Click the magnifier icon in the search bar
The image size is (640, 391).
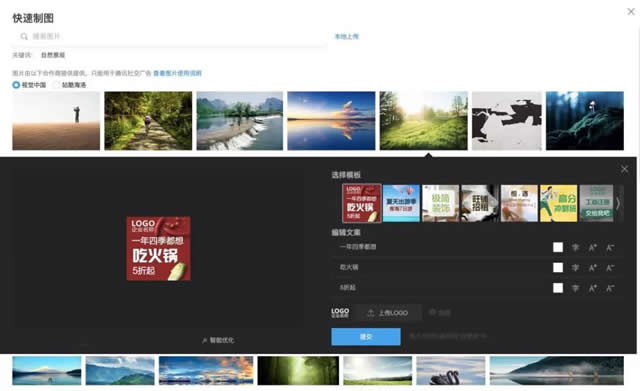point(24,36)
